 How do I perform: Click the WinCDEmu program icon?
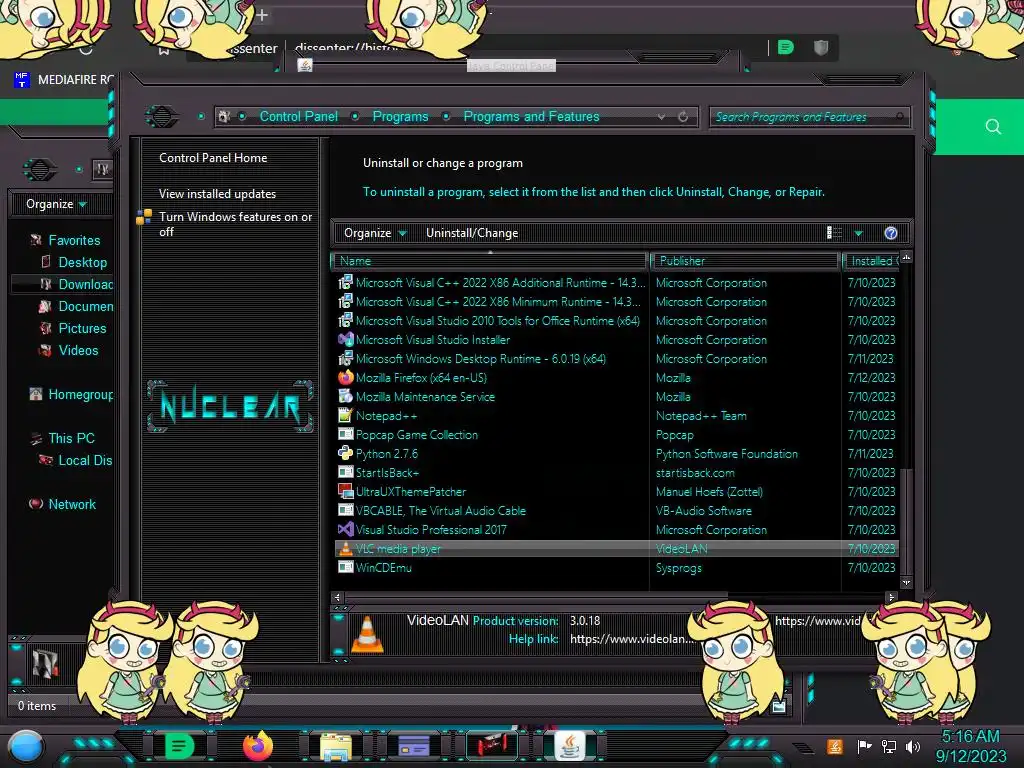point(345,568)
